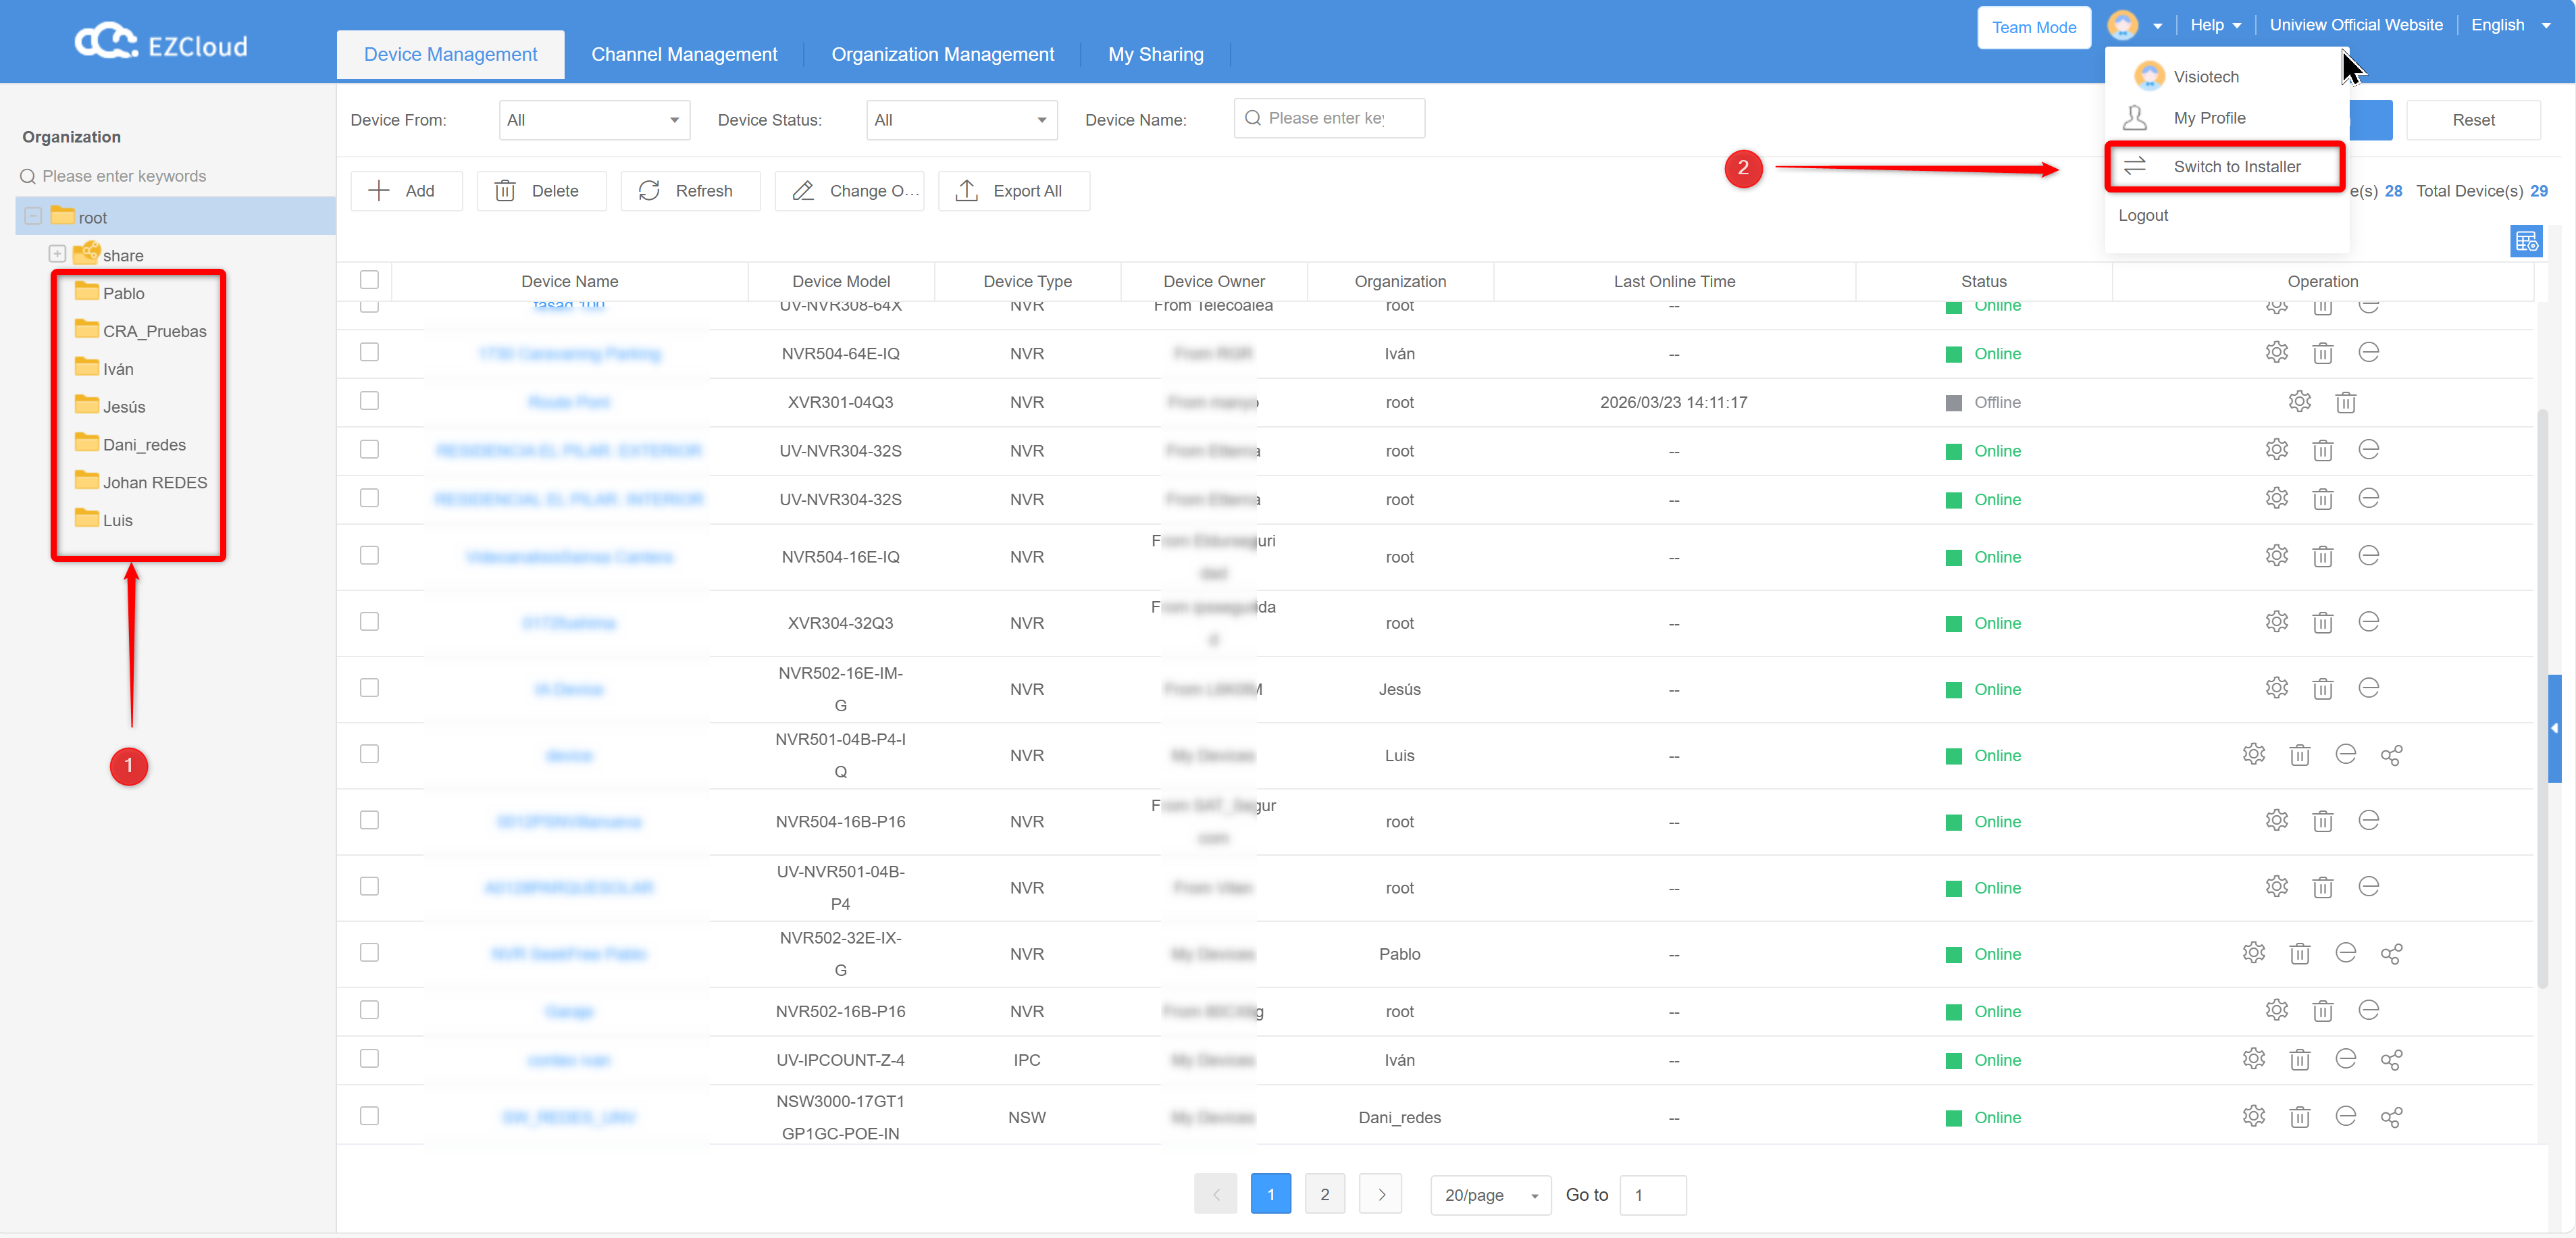Check the box for XVR301-04Q3 row
2576x1238 pixels.
pyautogui.click(x=369, y=401)
